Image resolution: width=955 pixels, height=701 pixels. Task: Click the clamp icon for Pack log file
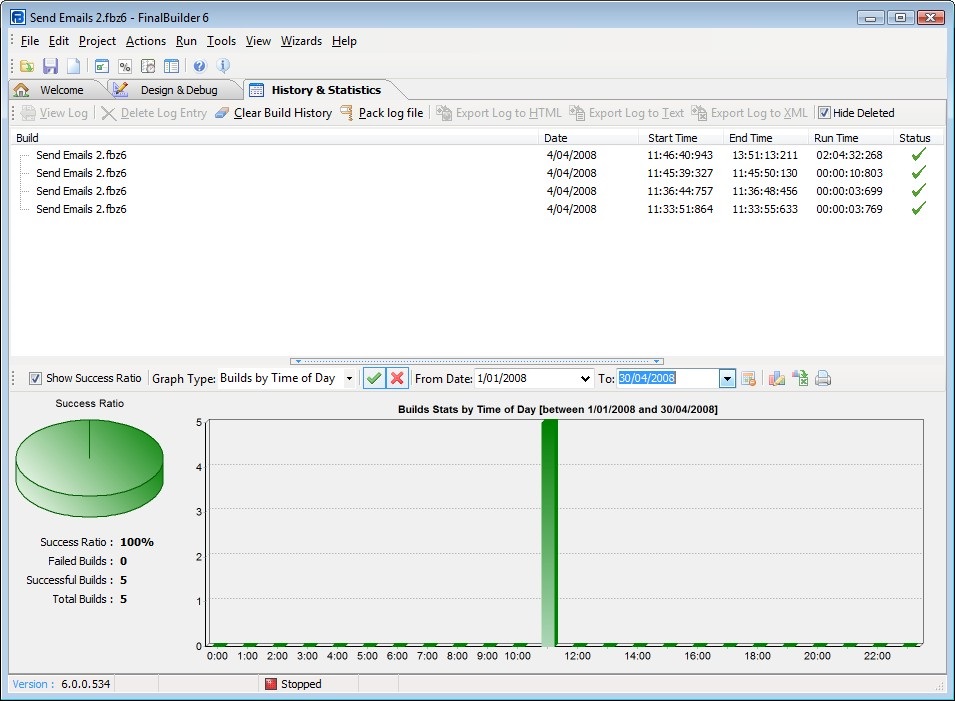pyautogui.click(x=347, y=113)
